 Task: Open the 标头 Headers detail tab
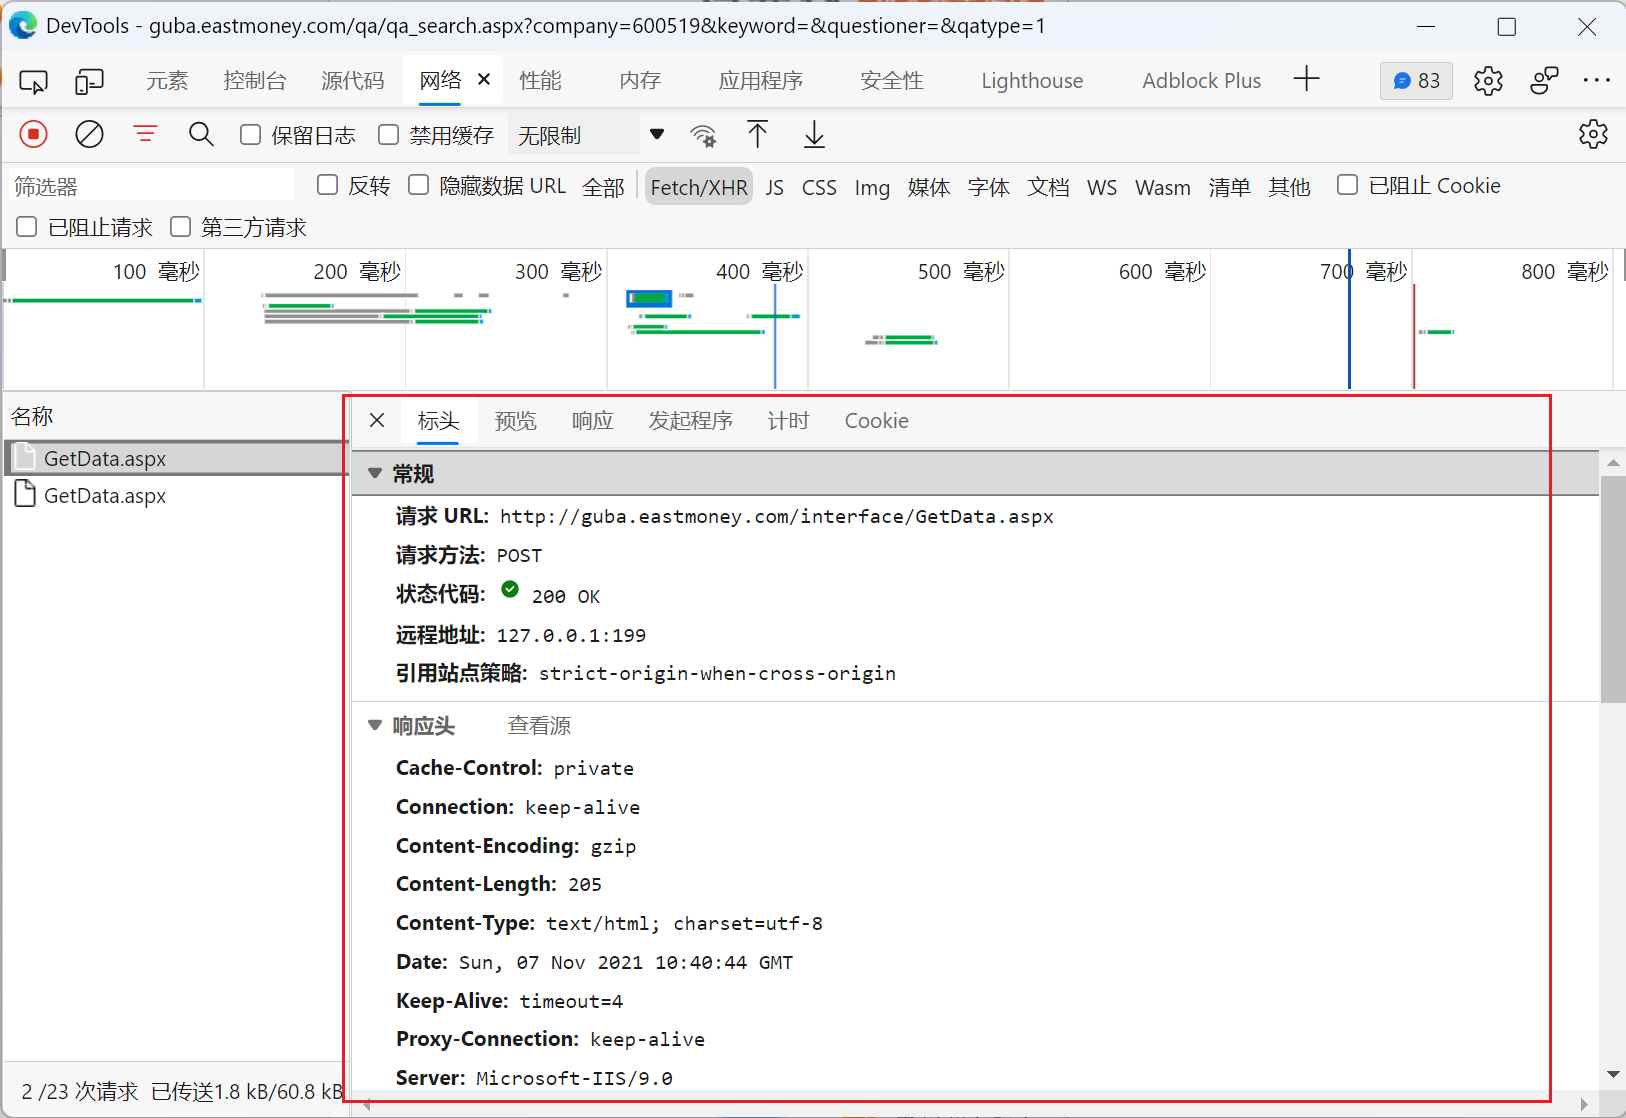pyautogui.click(x=438, y=421)
